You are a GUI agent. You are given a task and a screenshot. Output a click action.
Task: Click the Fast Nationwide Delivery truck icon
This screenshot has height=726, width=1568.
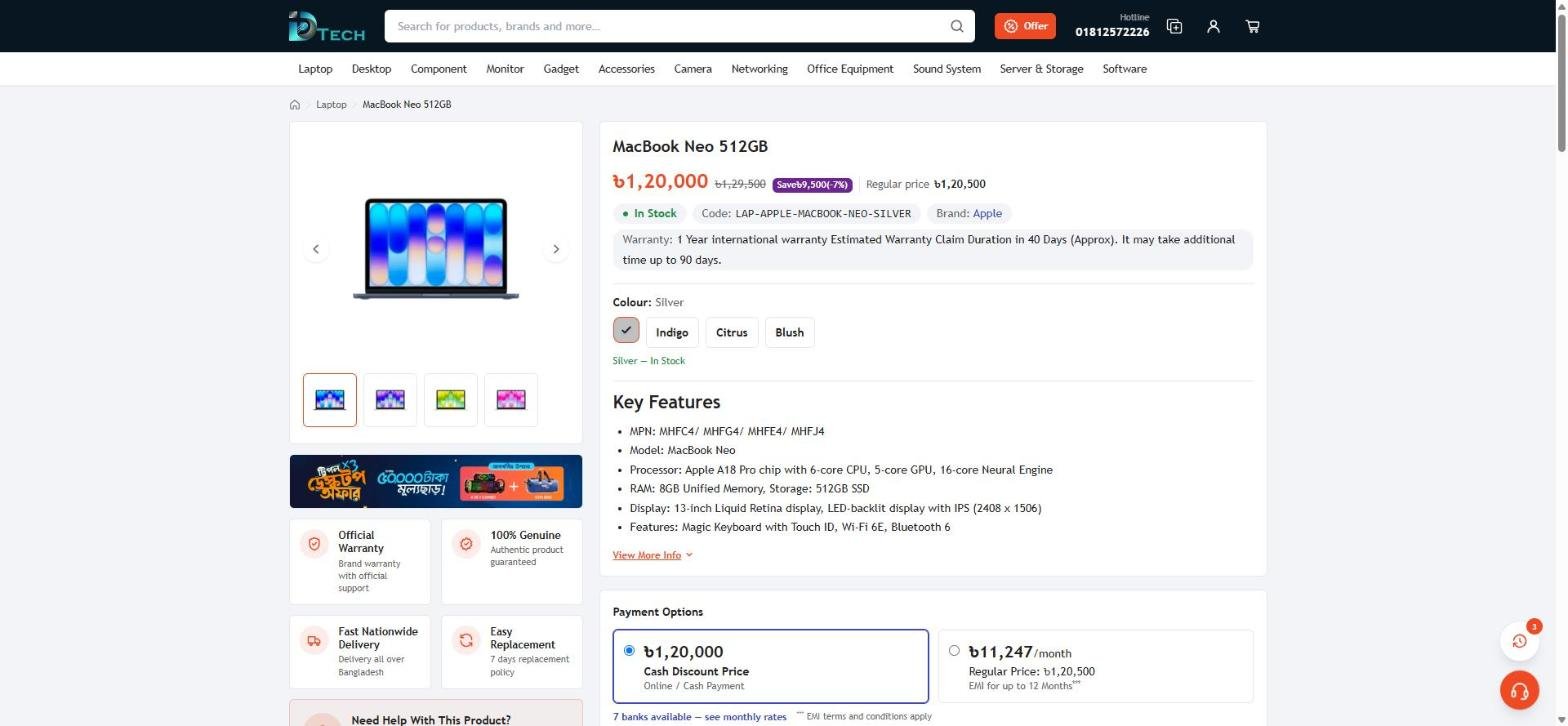pos(315,641)
